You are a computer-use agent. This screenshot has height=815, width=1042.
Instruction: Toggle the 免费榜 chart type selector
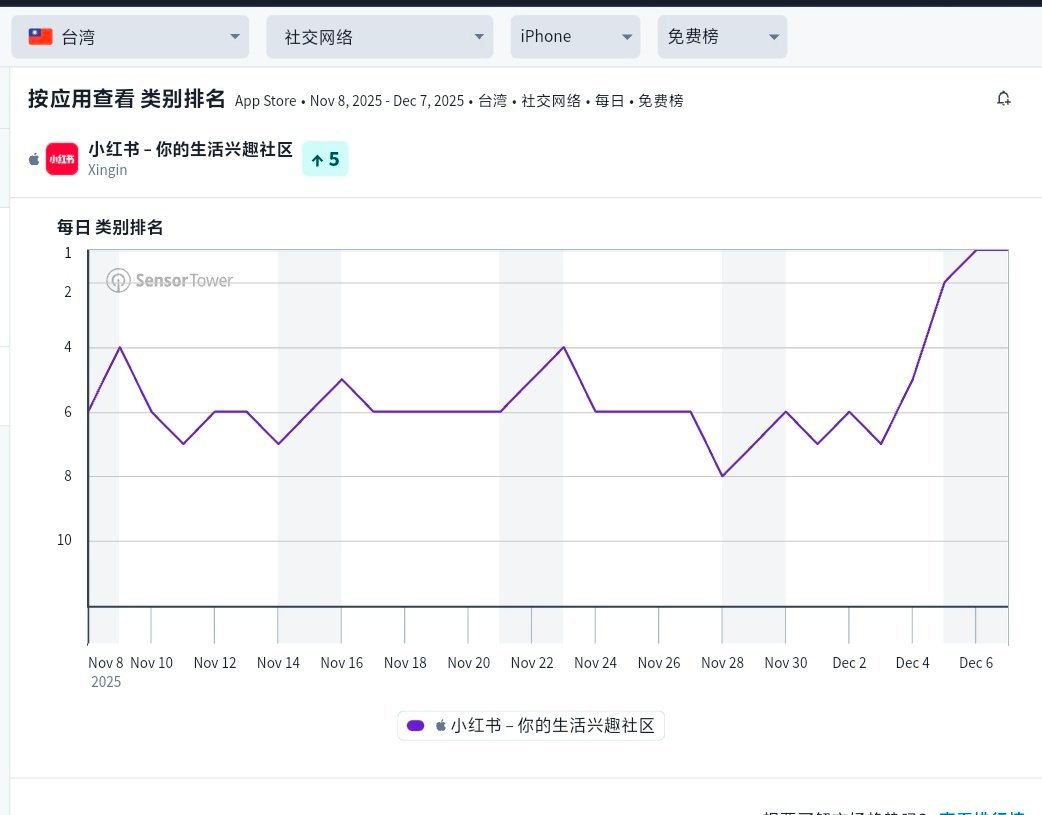click(722, 36)
